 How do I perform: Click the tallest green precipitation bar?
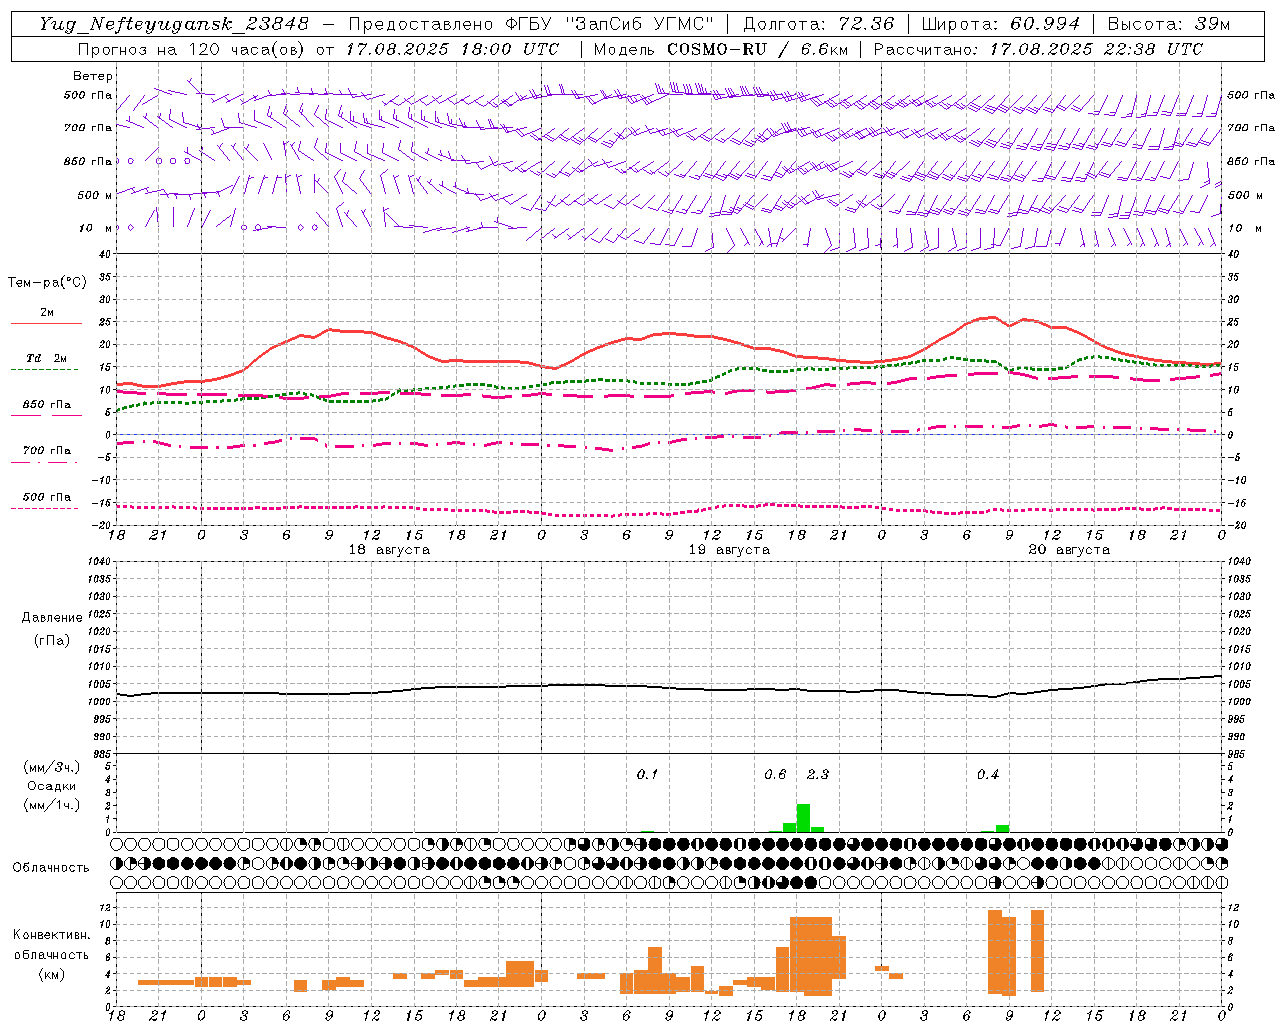[x=803, y=818]
